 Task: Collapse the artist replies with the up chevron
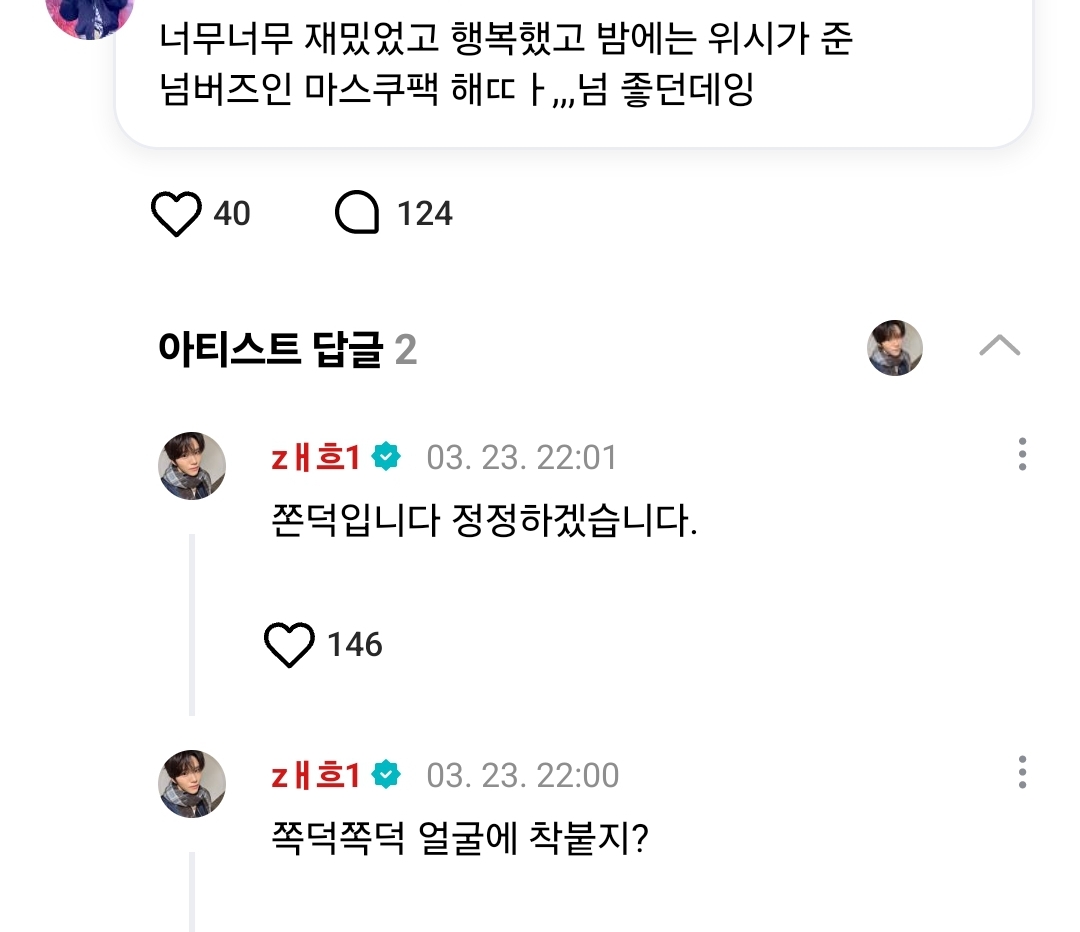(x=999, y=347)
